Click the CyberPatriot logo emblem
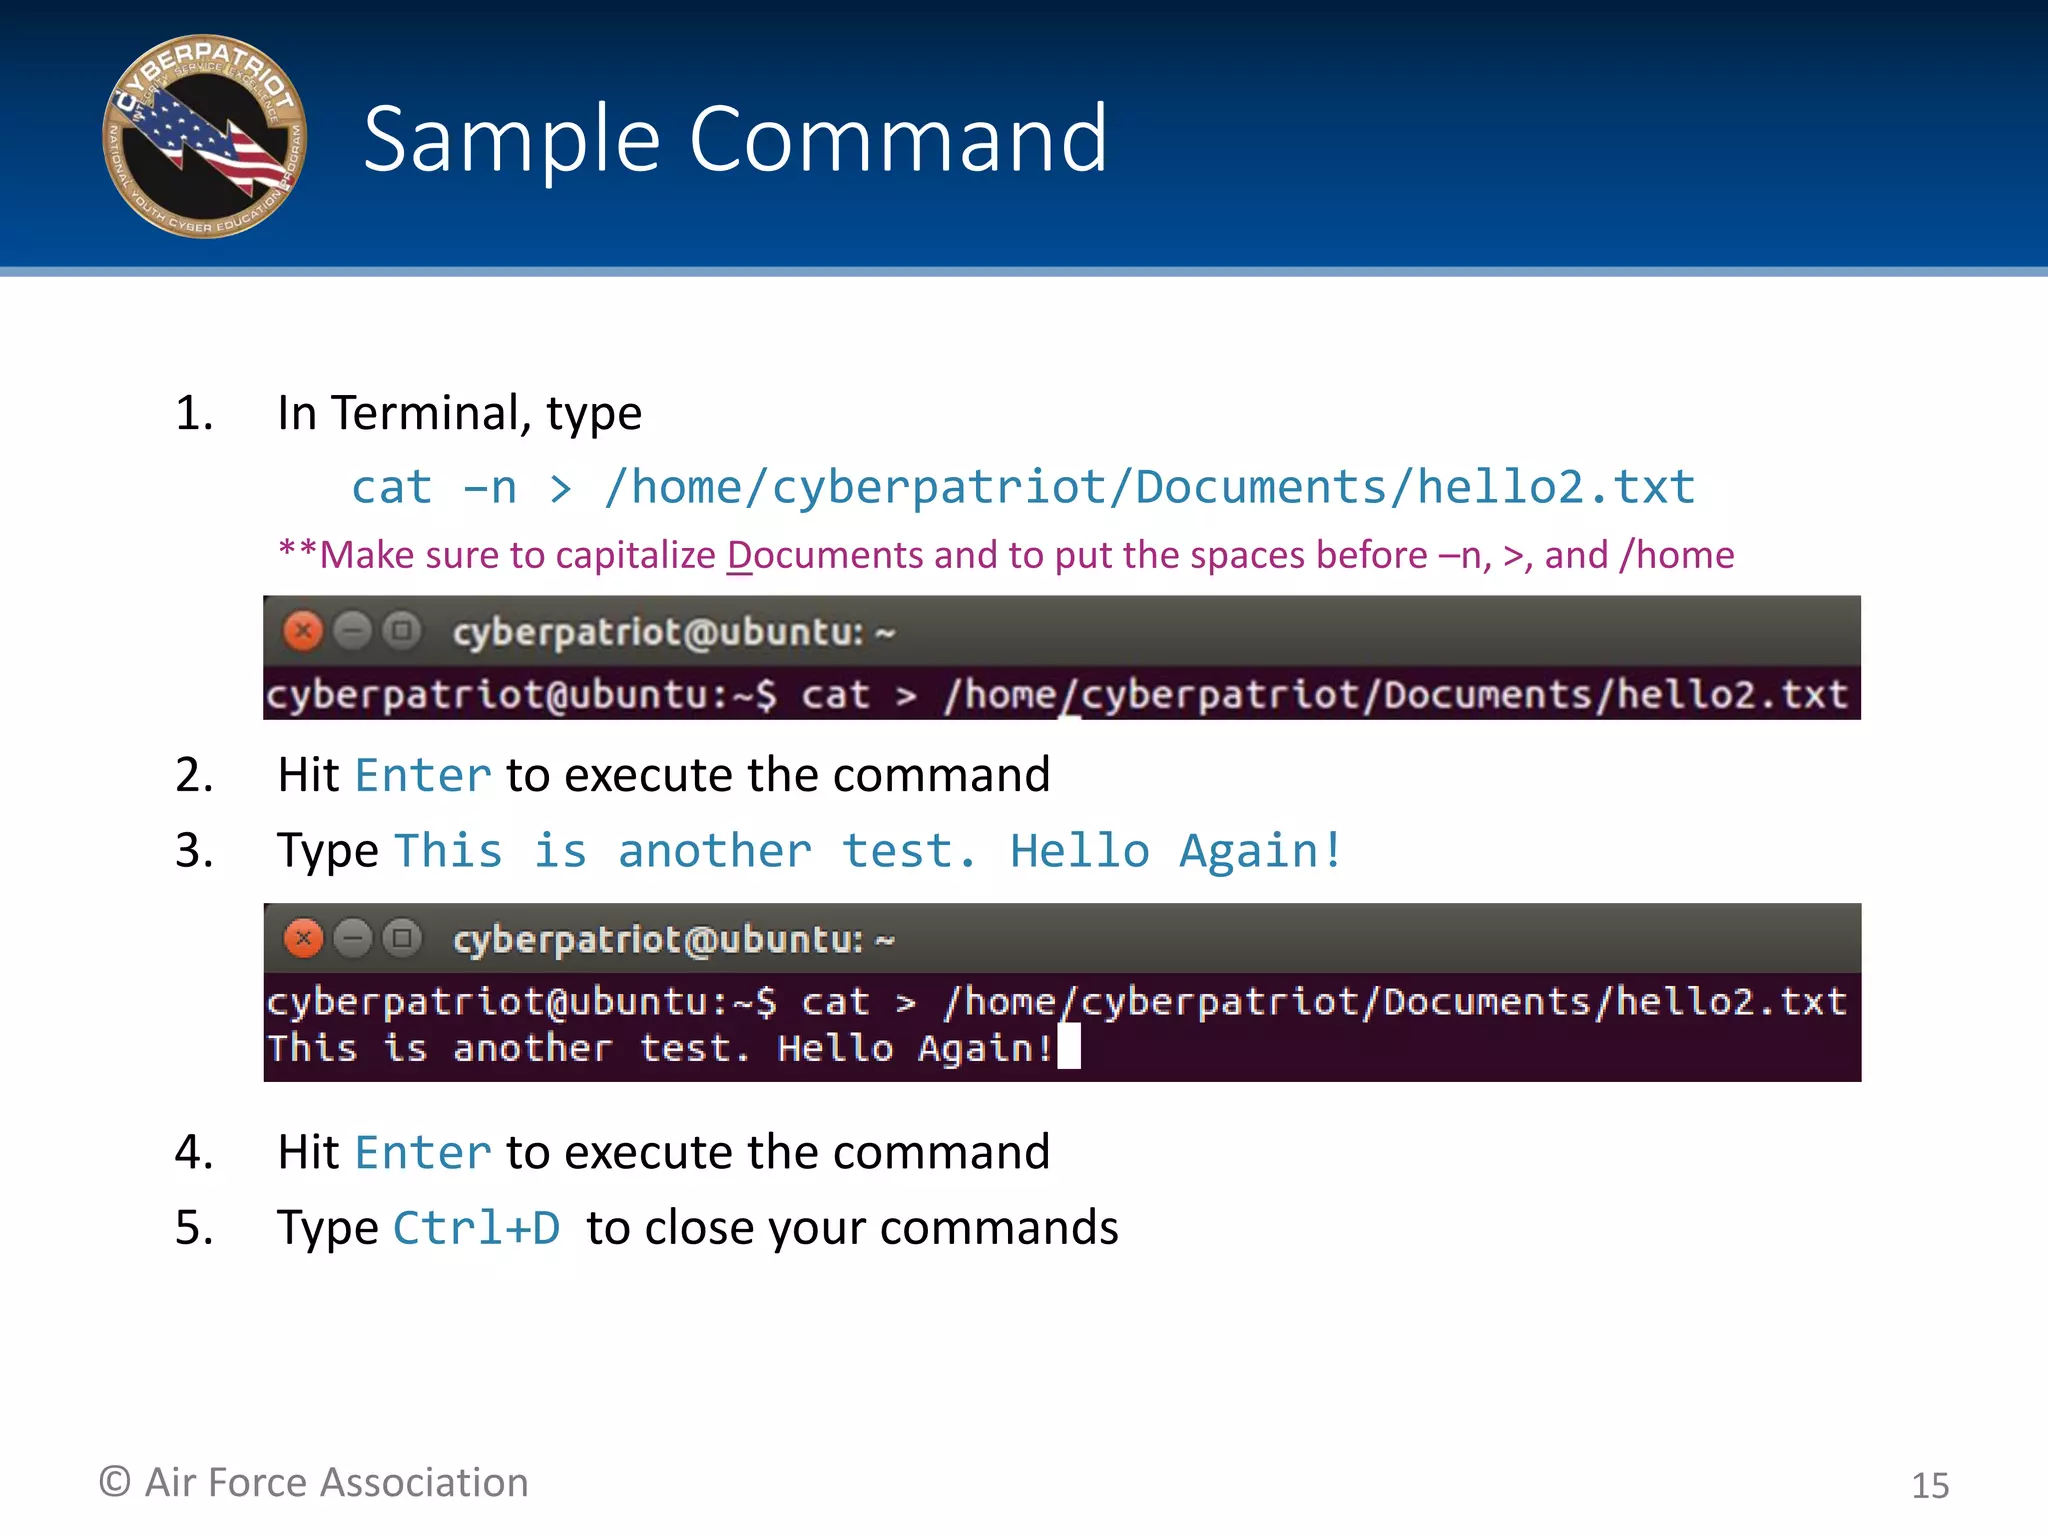 205,137
